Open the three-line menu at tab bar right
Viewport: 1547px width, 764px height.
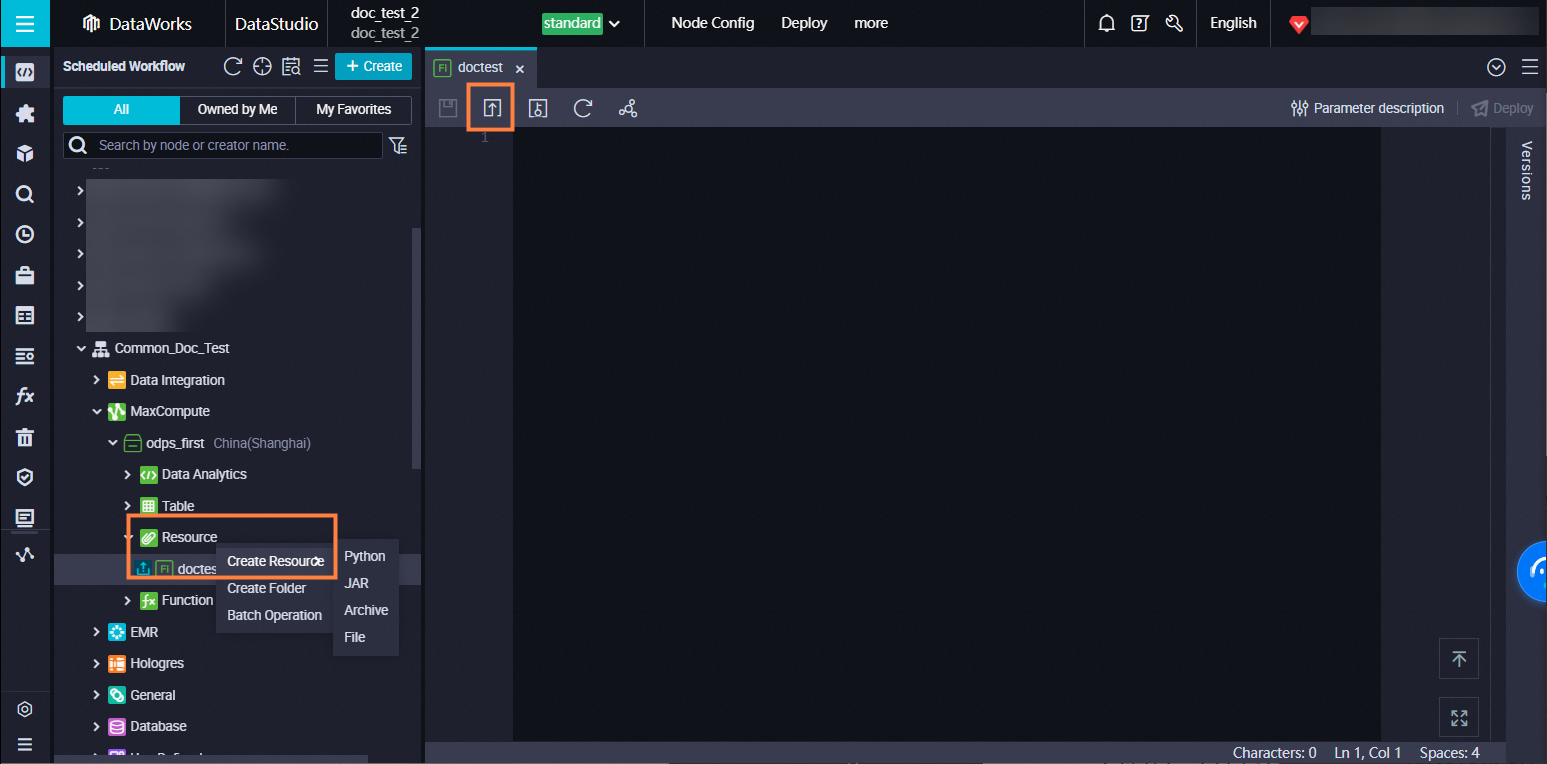(x=1529, y=67)
